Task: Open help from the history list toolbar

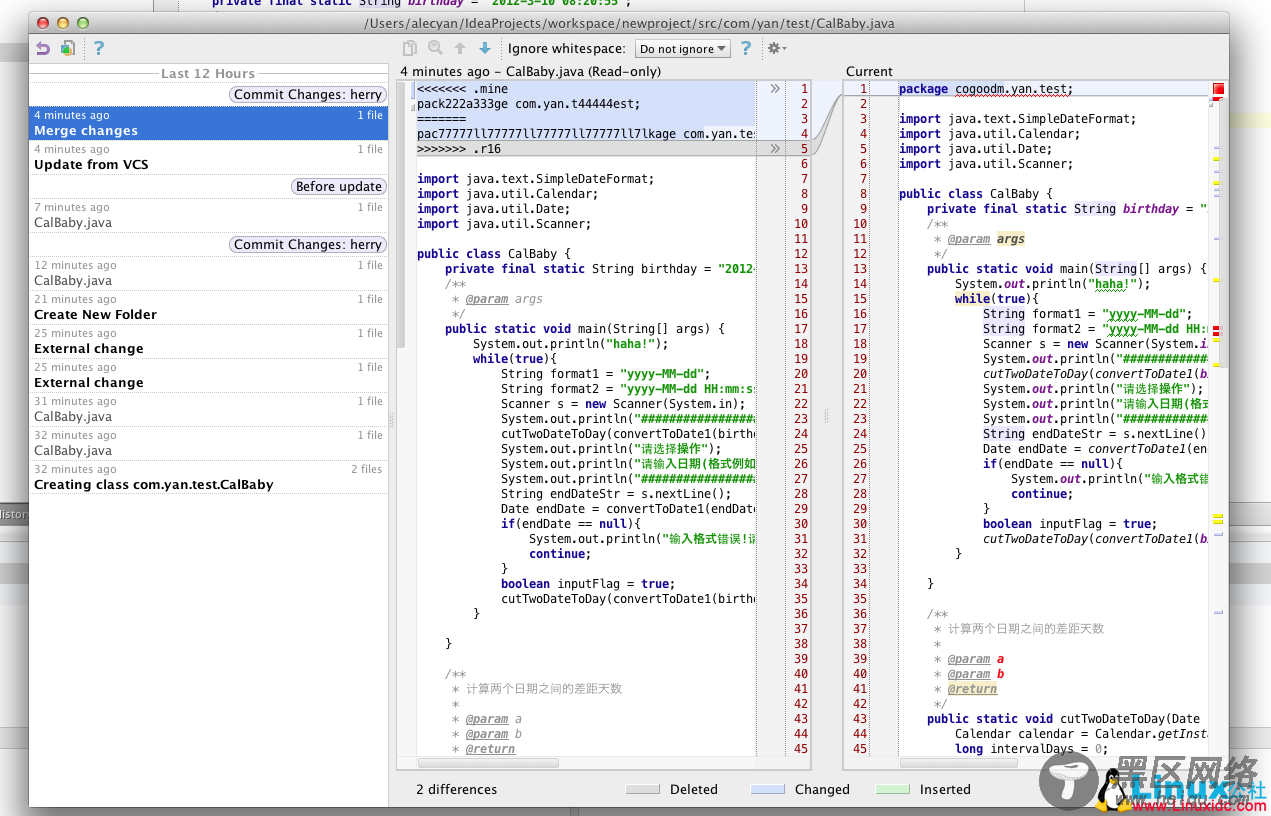Action: (99, 48)
